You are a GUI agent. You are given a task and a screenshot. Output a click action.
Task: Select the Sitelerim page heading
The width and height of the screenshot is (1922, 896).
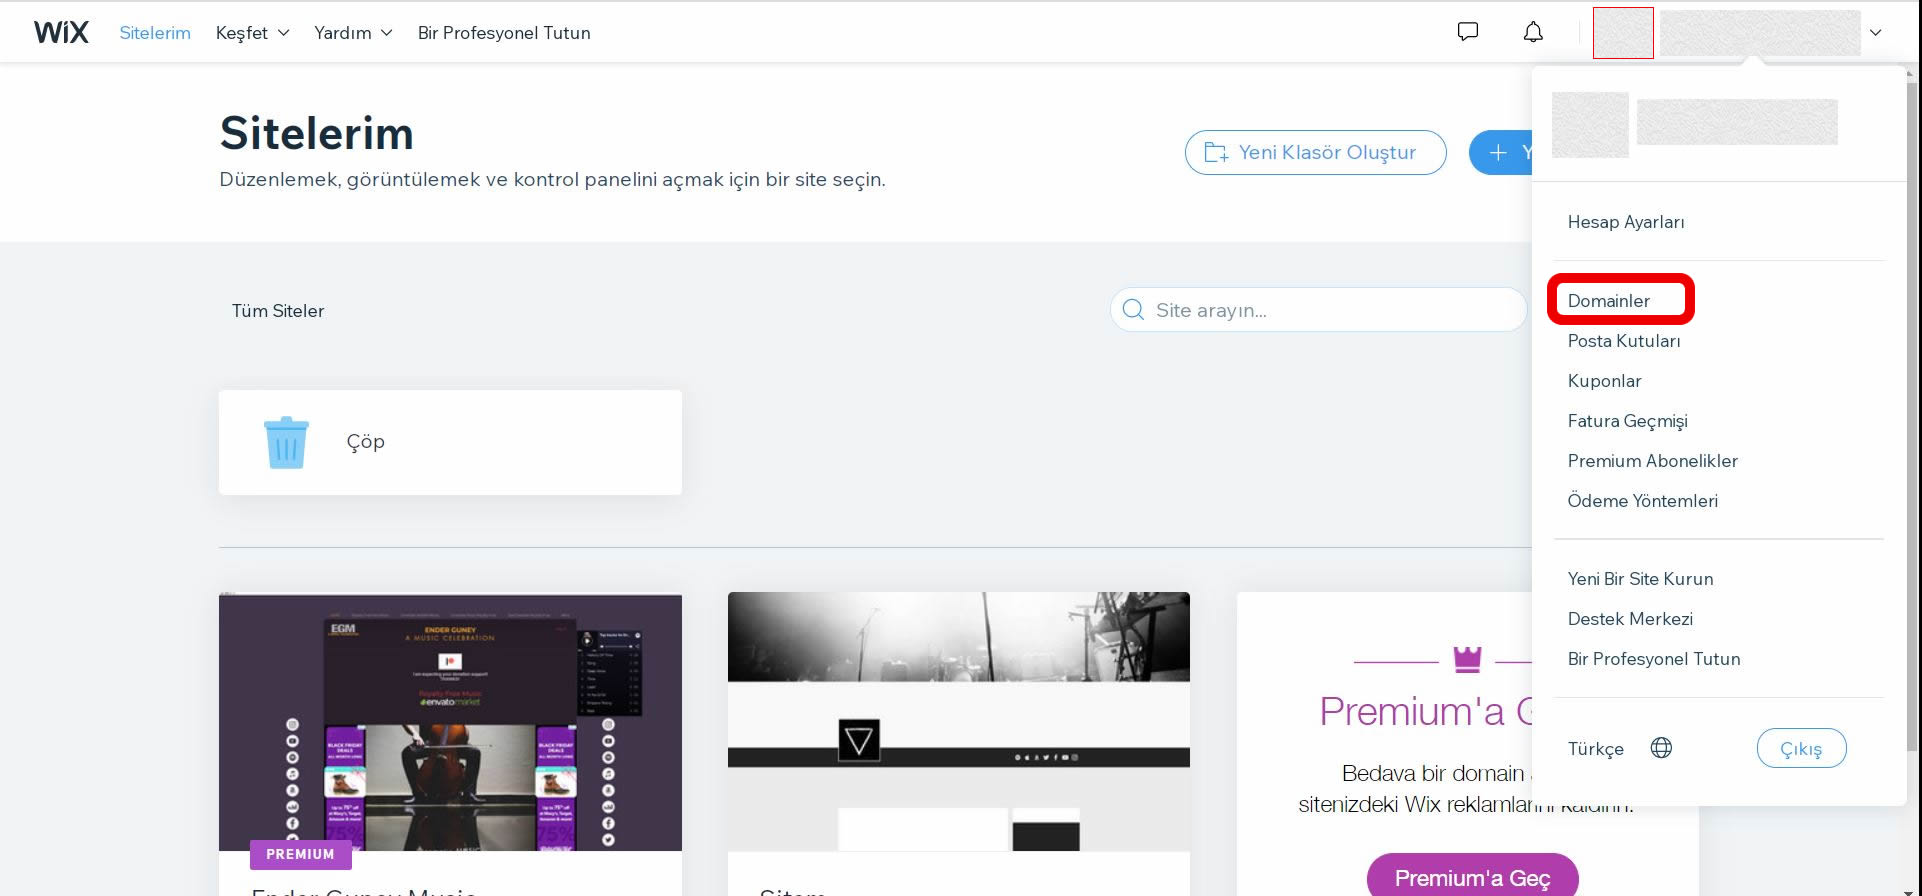pos(316,133)
